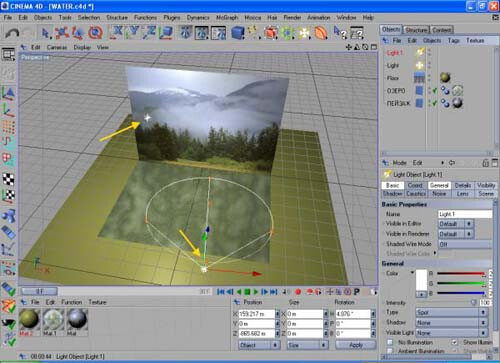Click the Position X input field
The image size is (500, 363).
tap(257, 314)
